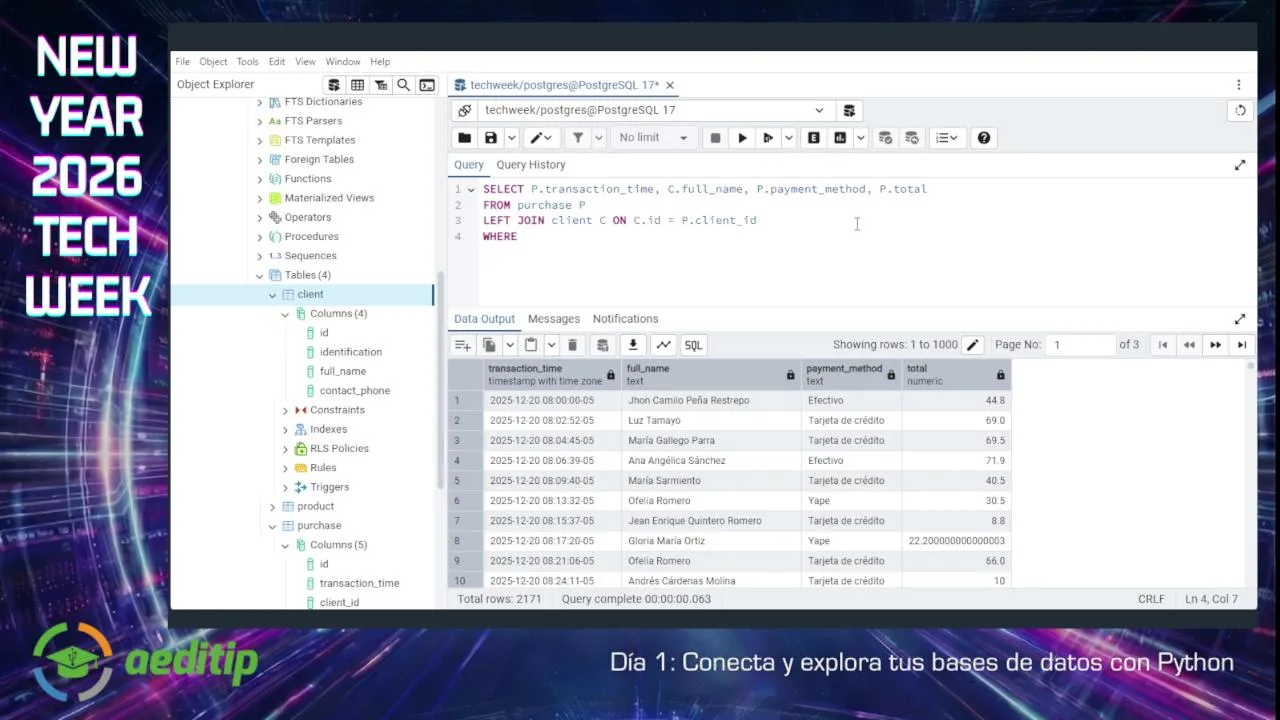Rollback the transaction icon

911,138
